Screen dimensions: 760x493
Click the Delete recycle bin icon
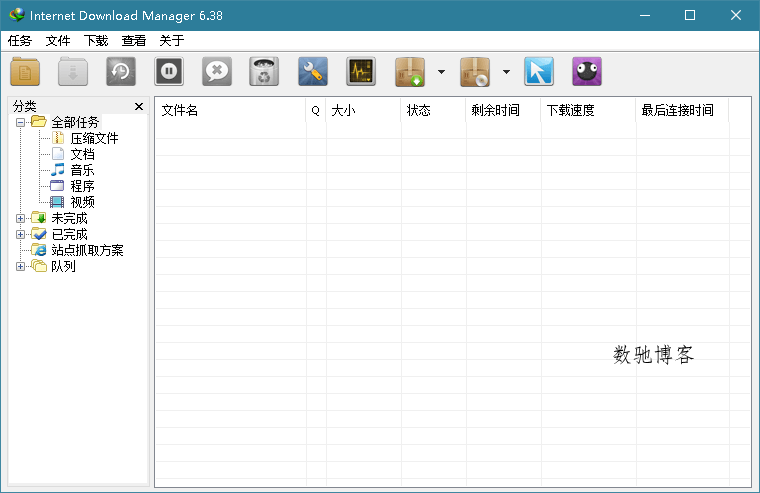tap(264, 72)
